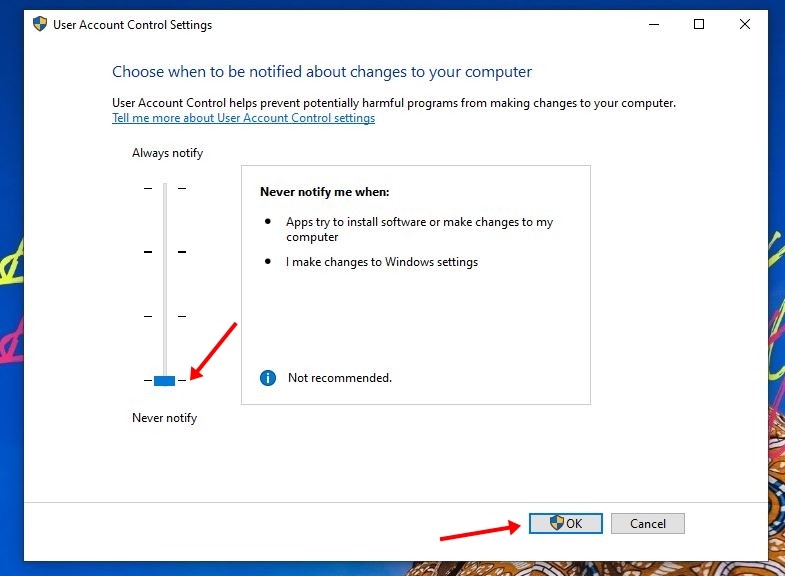The width and height of the screenshot is (785, 576).
Task: Click the UAC shield icon in title bar
Action: (x=40, y=24)
